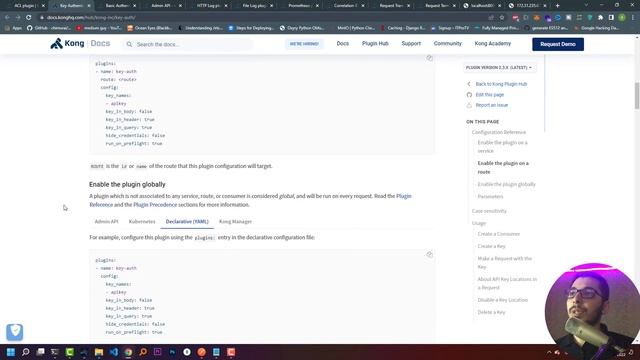Click the warning icon beside Report an issue
The width and height of the screenshot is (640, 360).
[x=469, y=105]
